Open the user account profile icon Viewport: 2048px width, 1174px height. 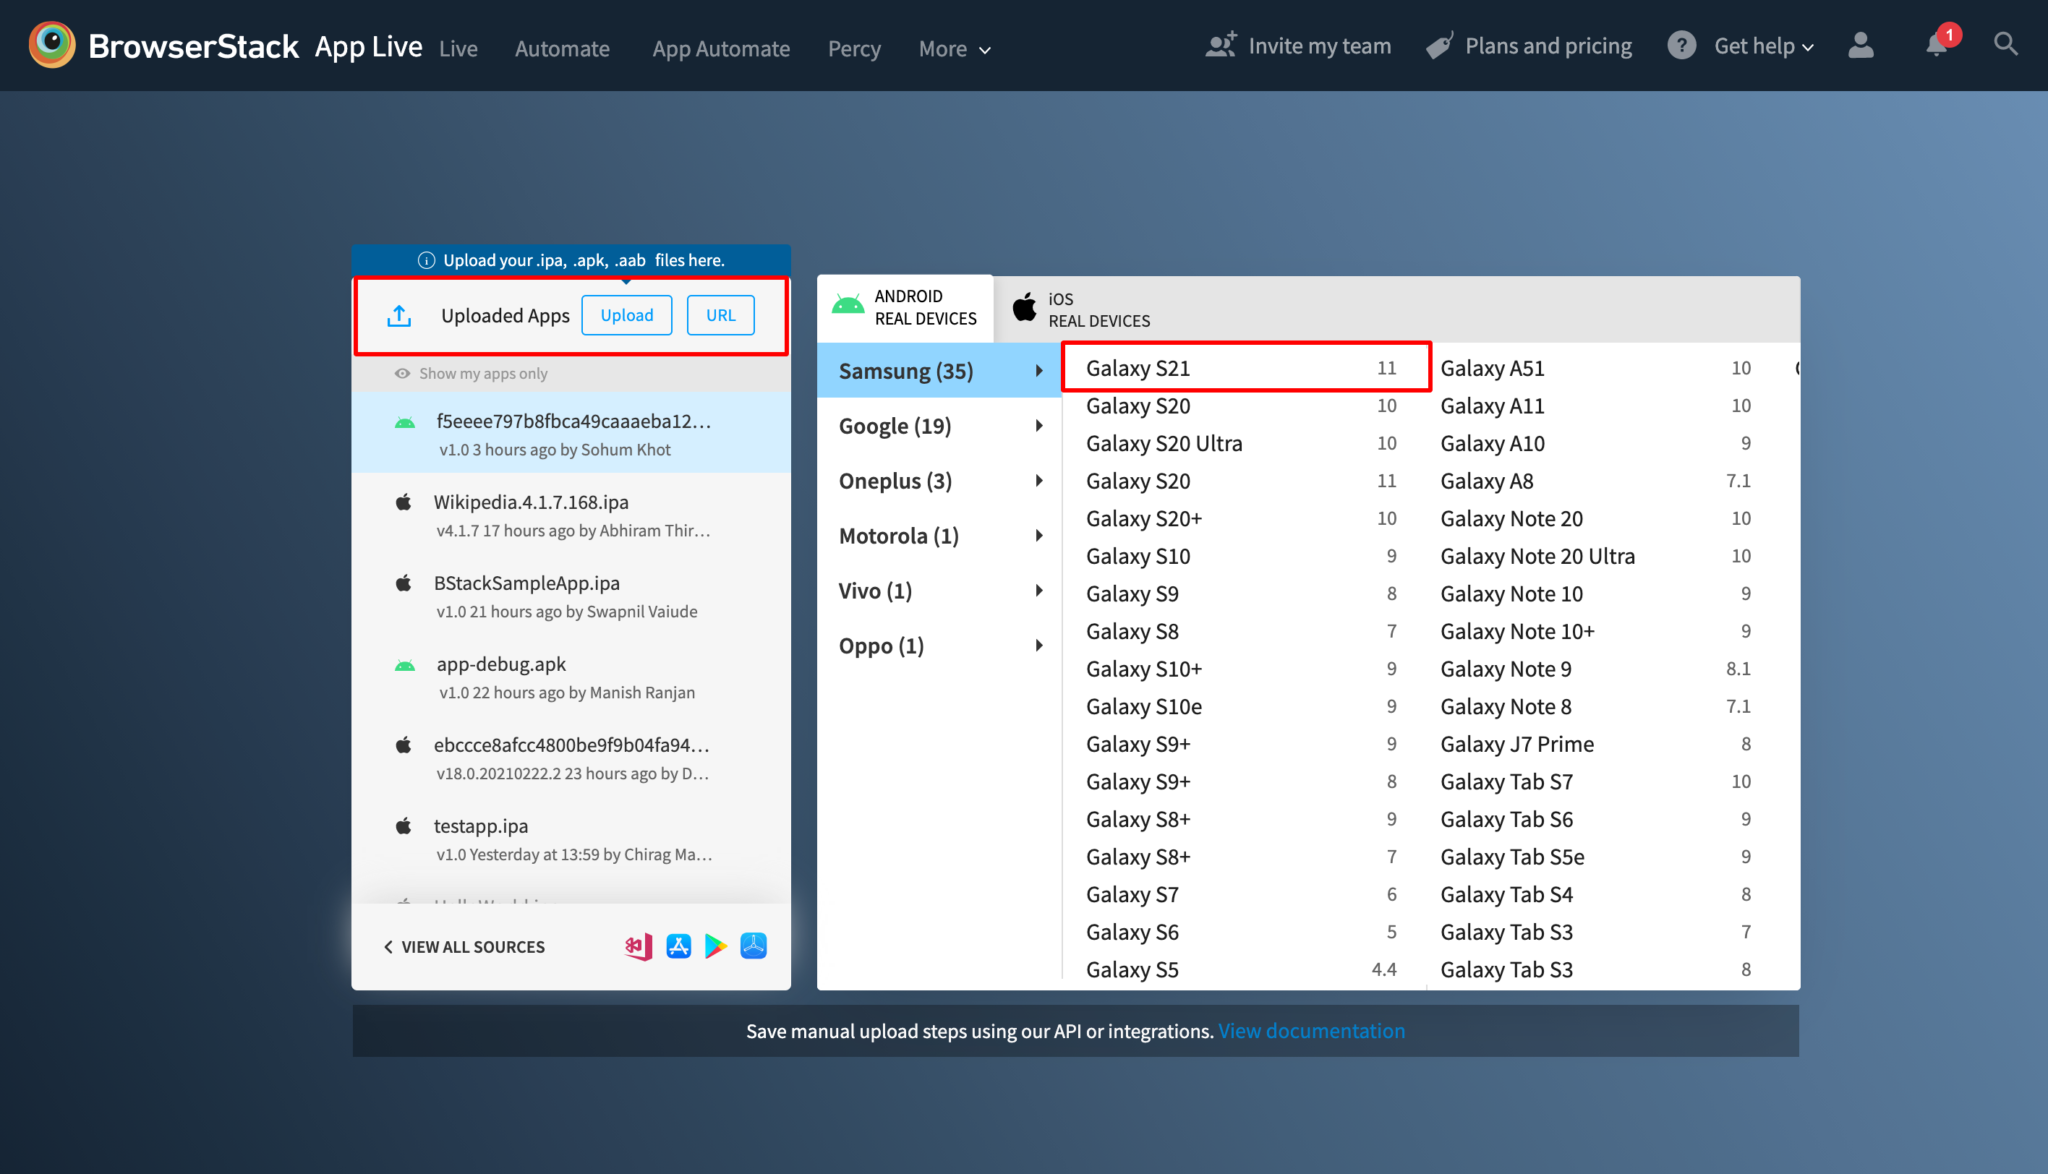[1860, 45]
